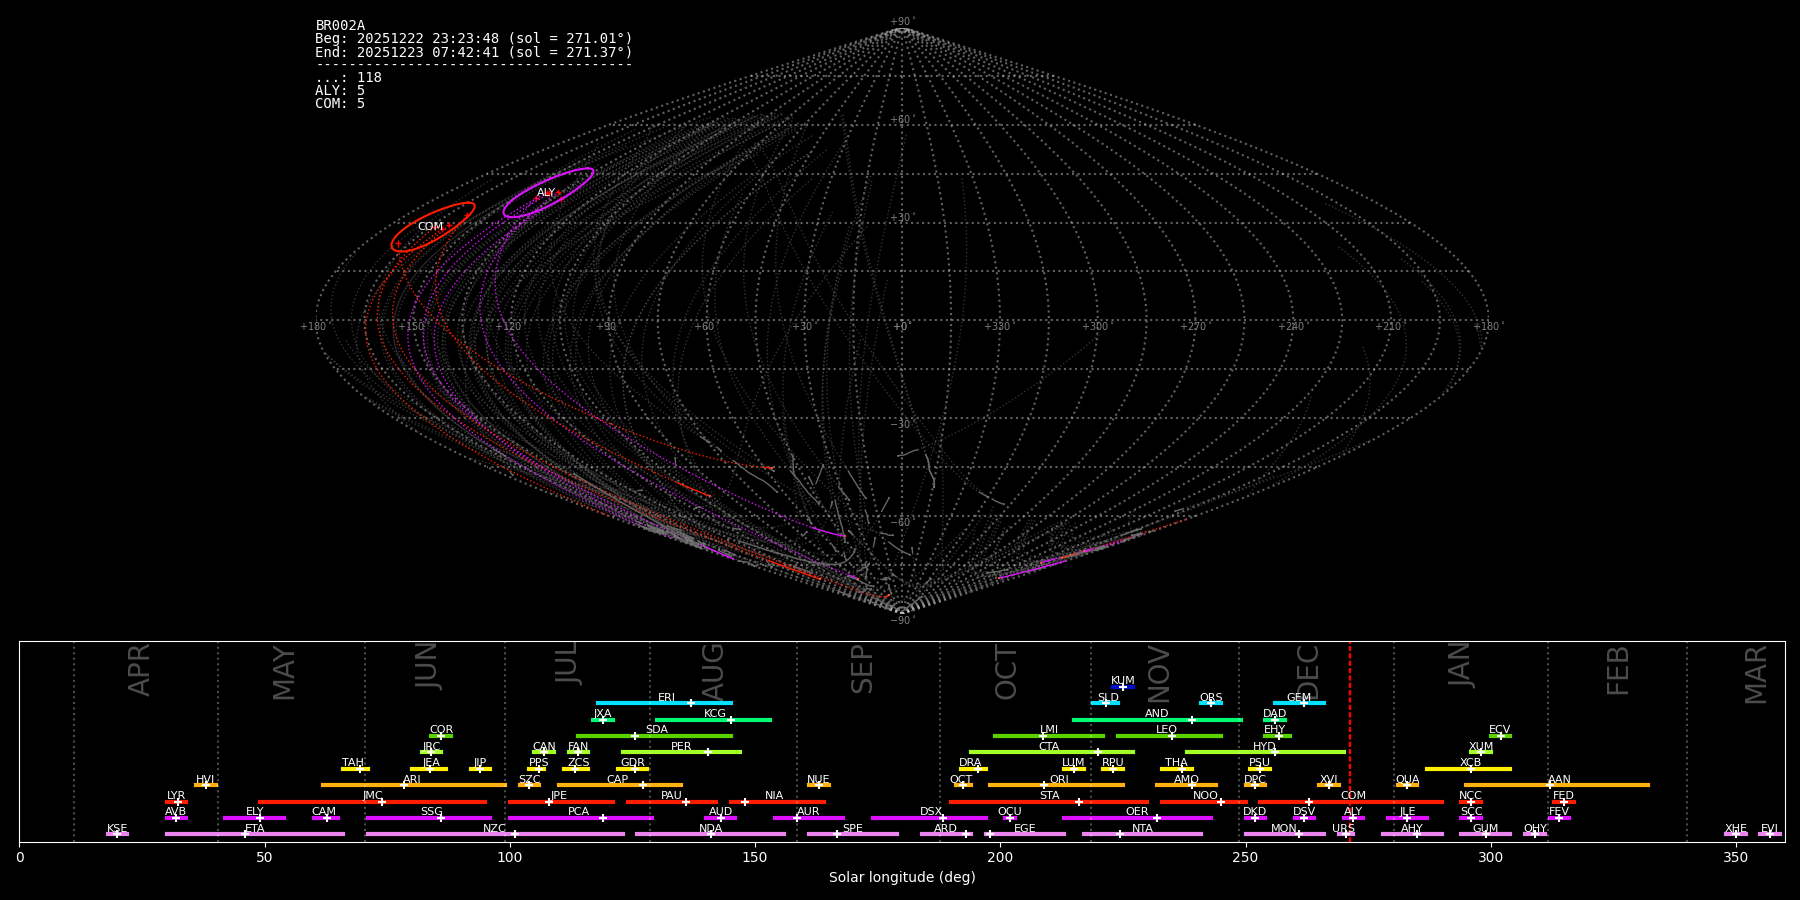Select the pink ETA shower bar
The width and height of the screenshot is (1800, 900).
pyautogui.click(x=255, y=834)
